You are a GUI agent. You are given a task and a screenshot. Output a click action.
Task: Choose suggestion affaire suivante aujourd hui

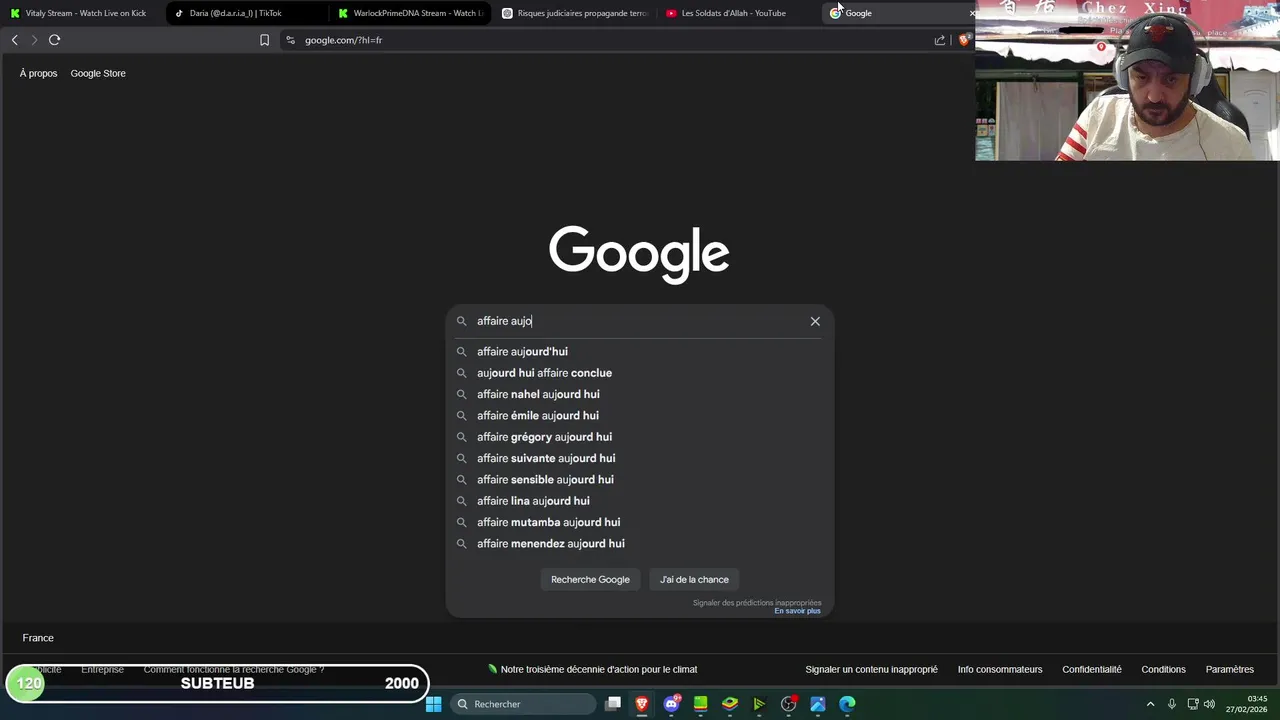pyautogui.click(x=639, y=458)
